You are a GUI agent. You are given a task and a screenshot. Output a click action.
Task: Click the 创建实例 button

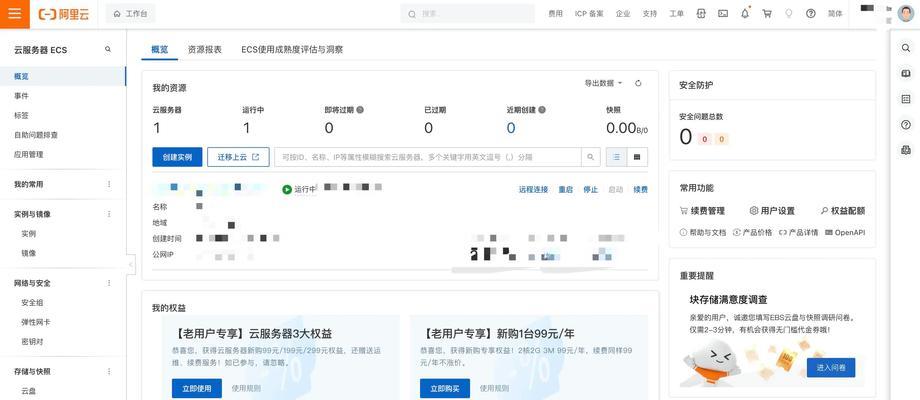point(177,157)
